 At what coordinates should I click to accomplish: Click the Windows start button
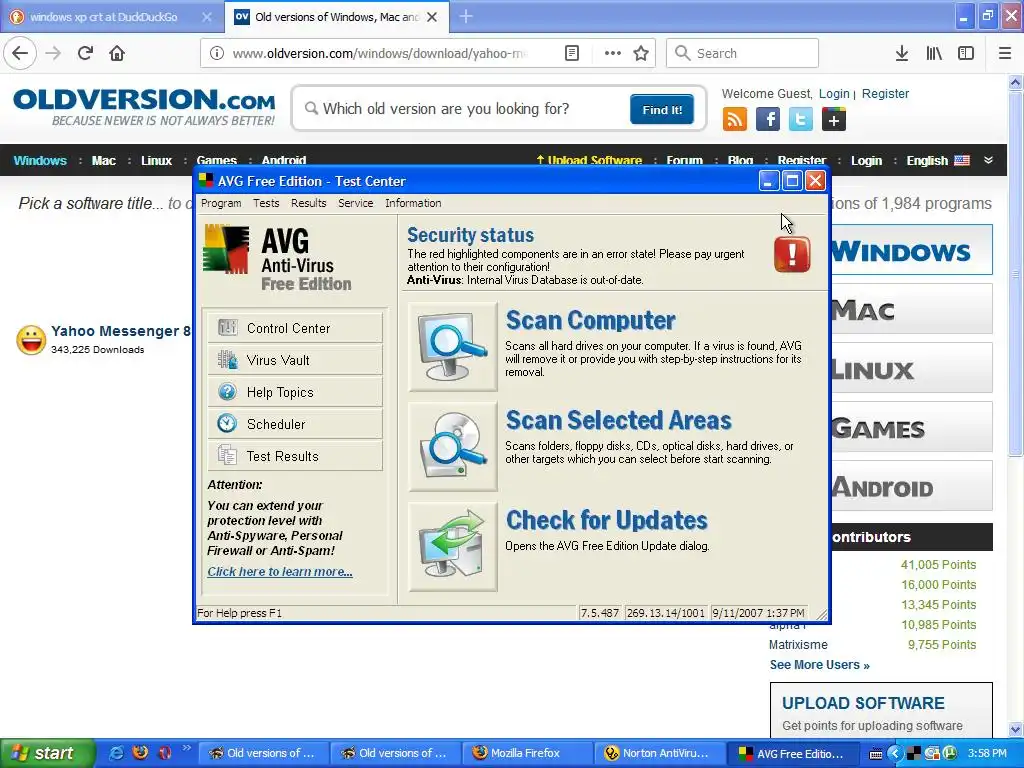(x=47, y=753)
